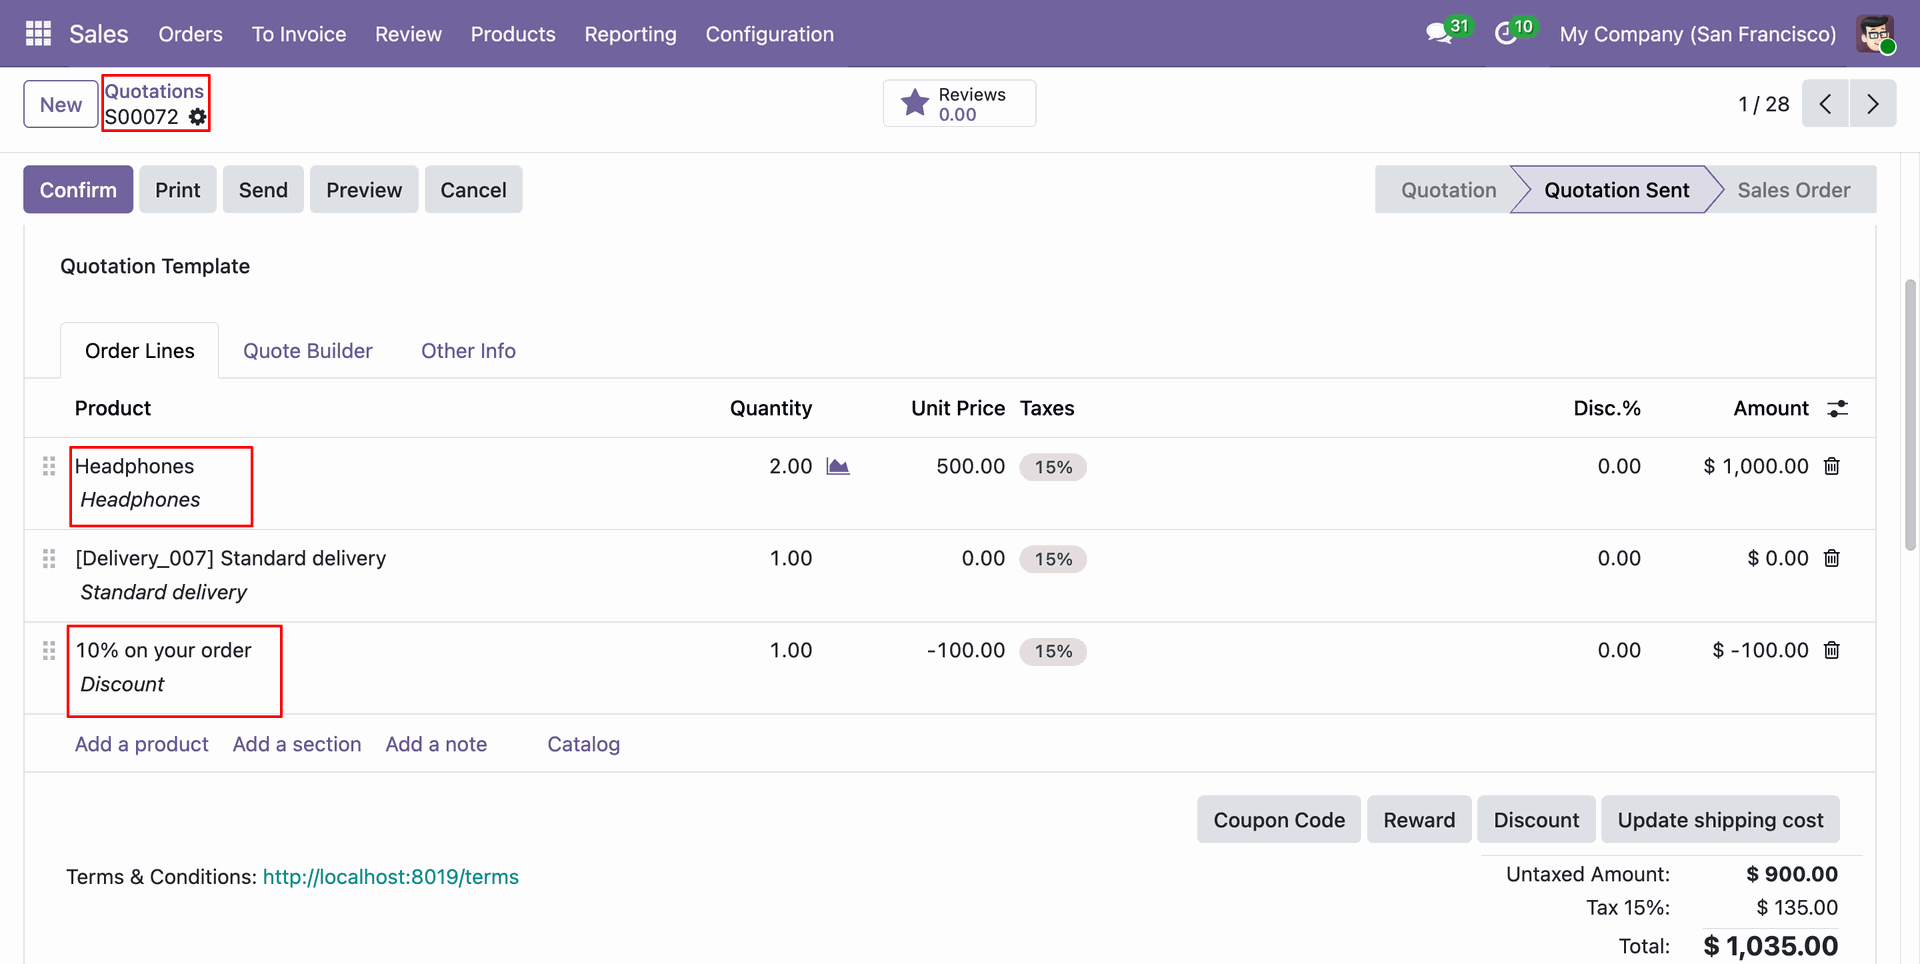Click the Print button
Screen dimensions: 1920x964
point(178,190)
